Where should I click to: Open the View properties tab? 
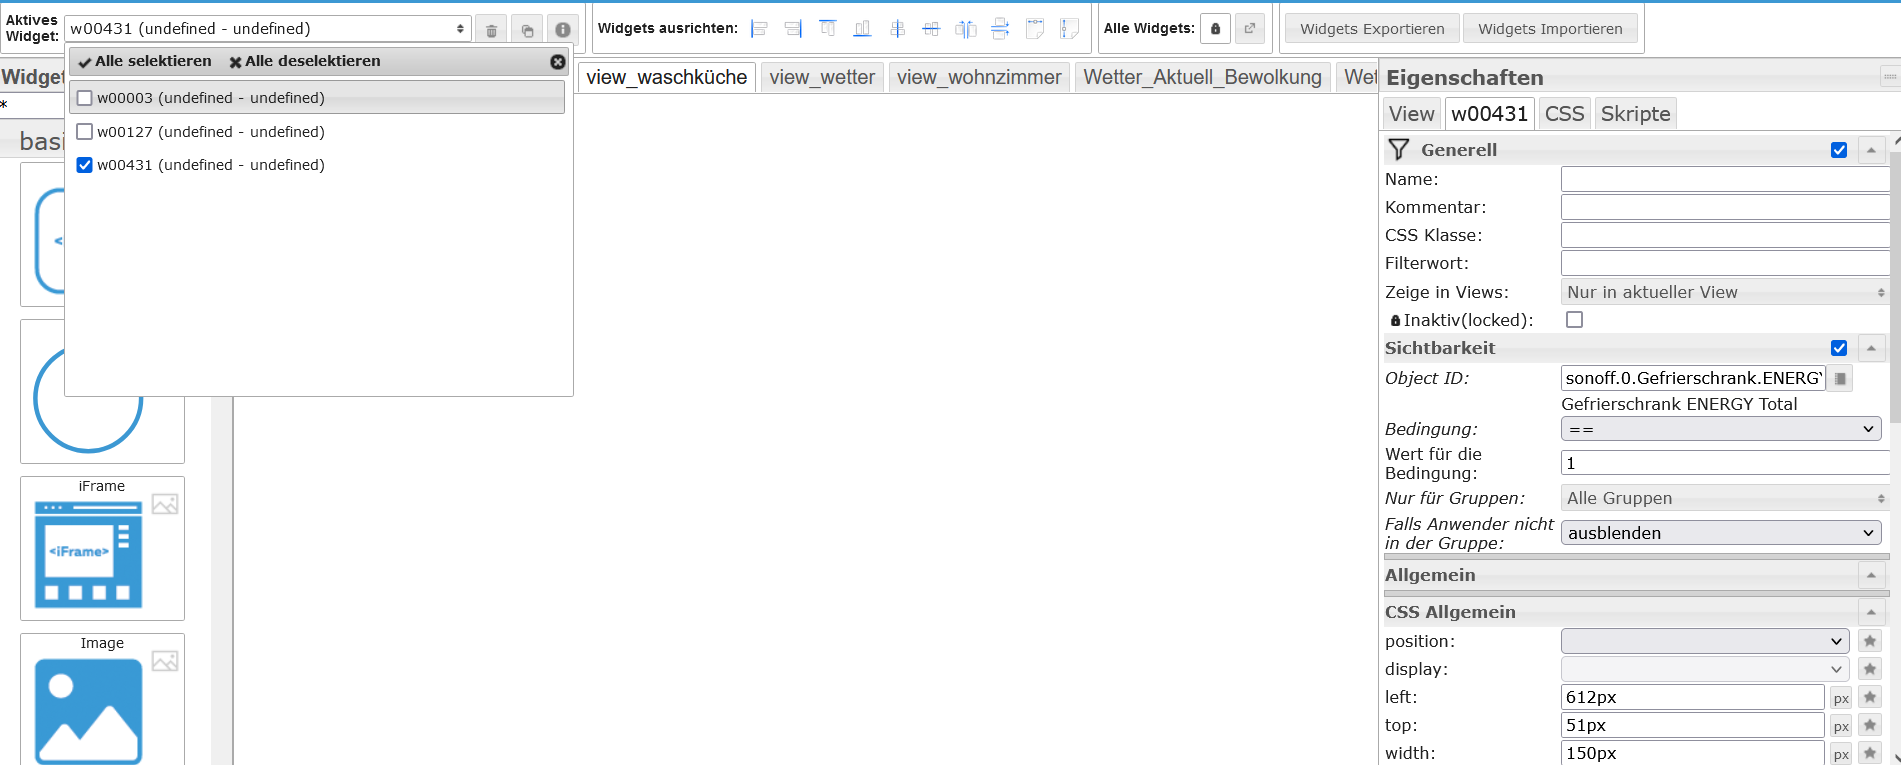pyautogui.click(x=1412, y=114)
